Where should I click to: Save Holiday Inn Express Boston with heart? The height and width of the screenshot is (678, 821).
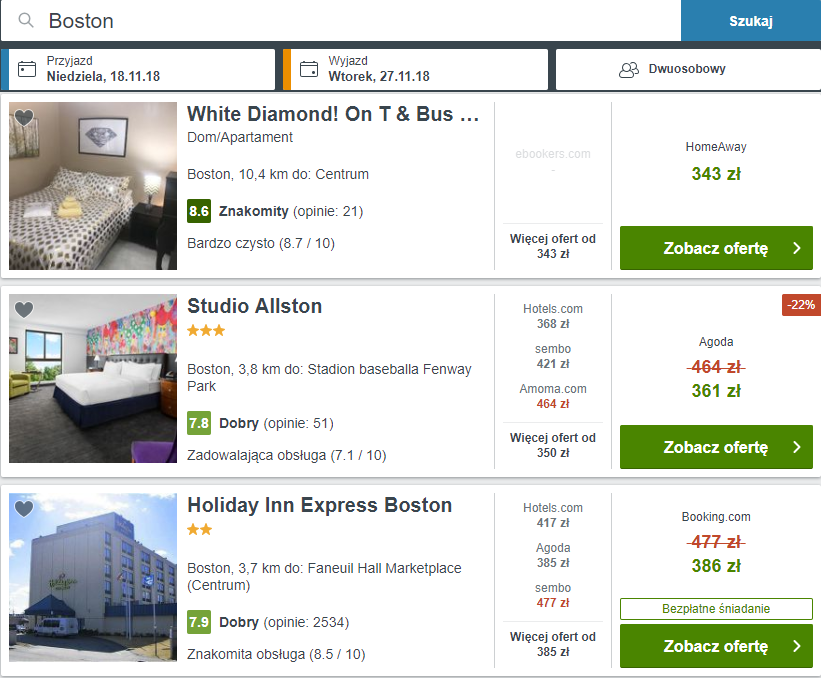click(24, 509)
